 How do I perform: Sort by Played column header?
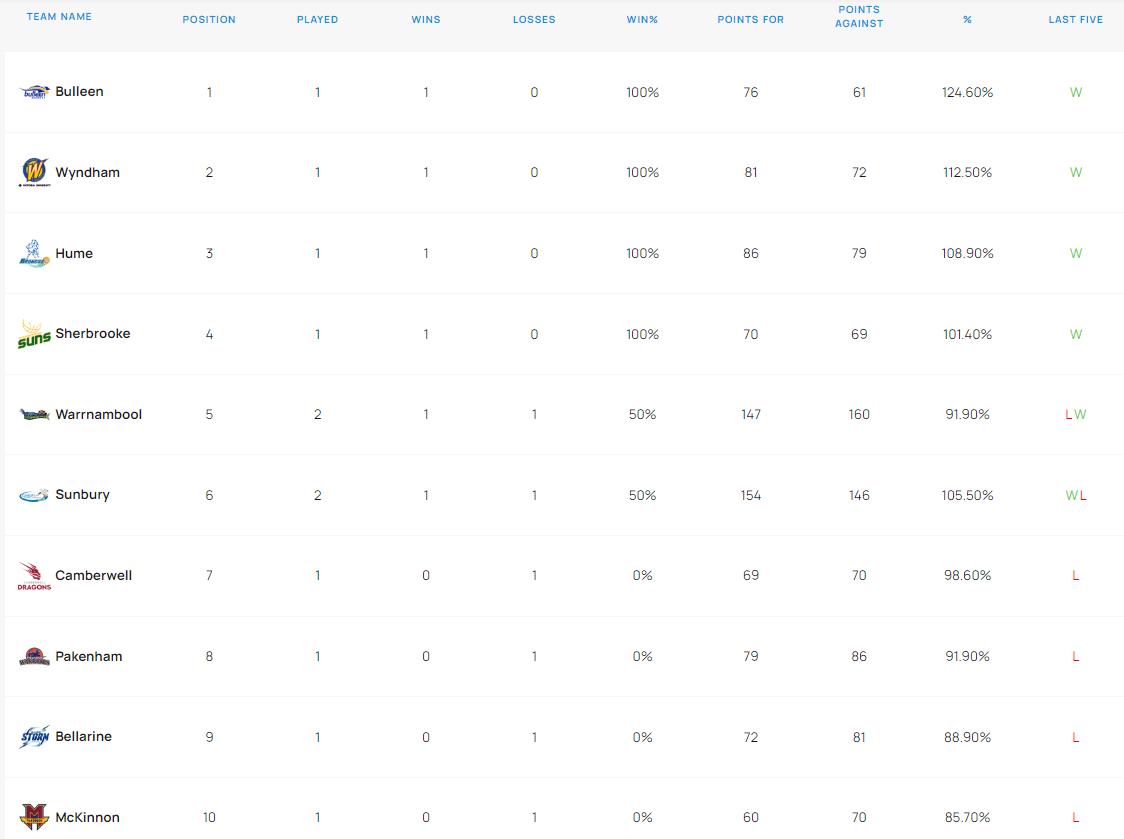(318, 19)
